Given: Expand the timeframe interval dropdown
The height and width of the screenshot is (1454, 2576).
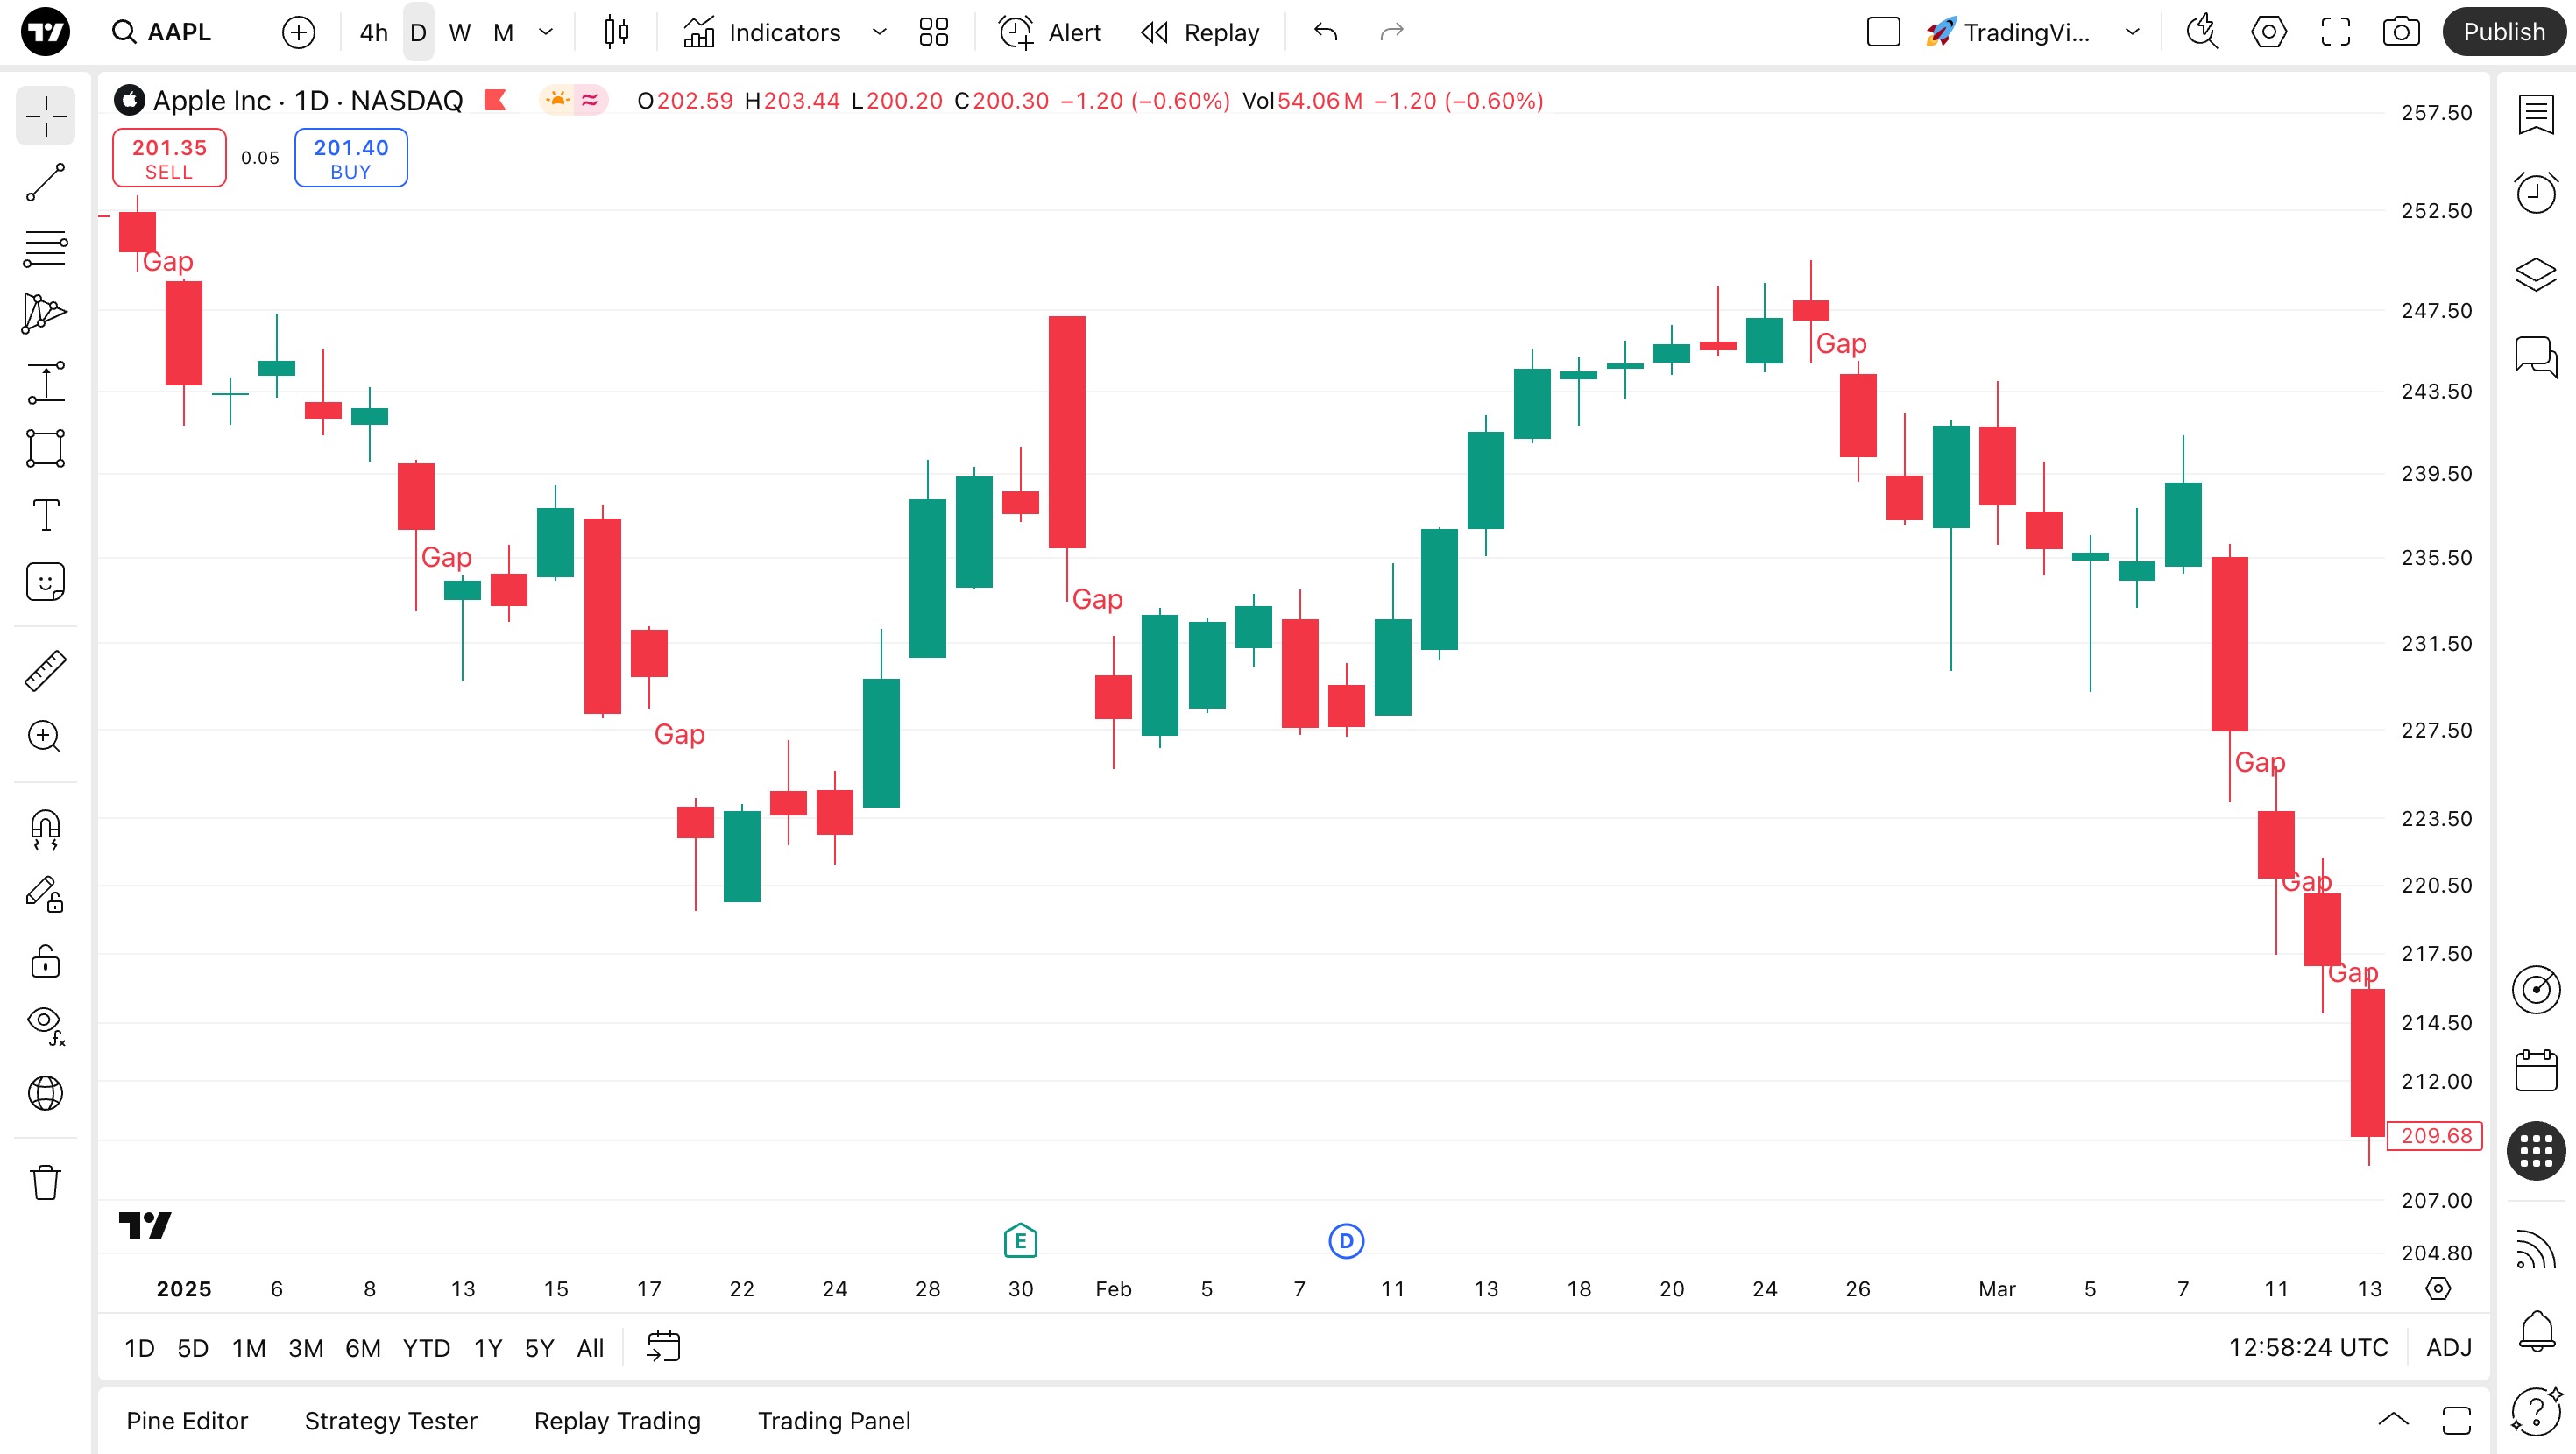Looking at the screenshot, I should point(546,32).
